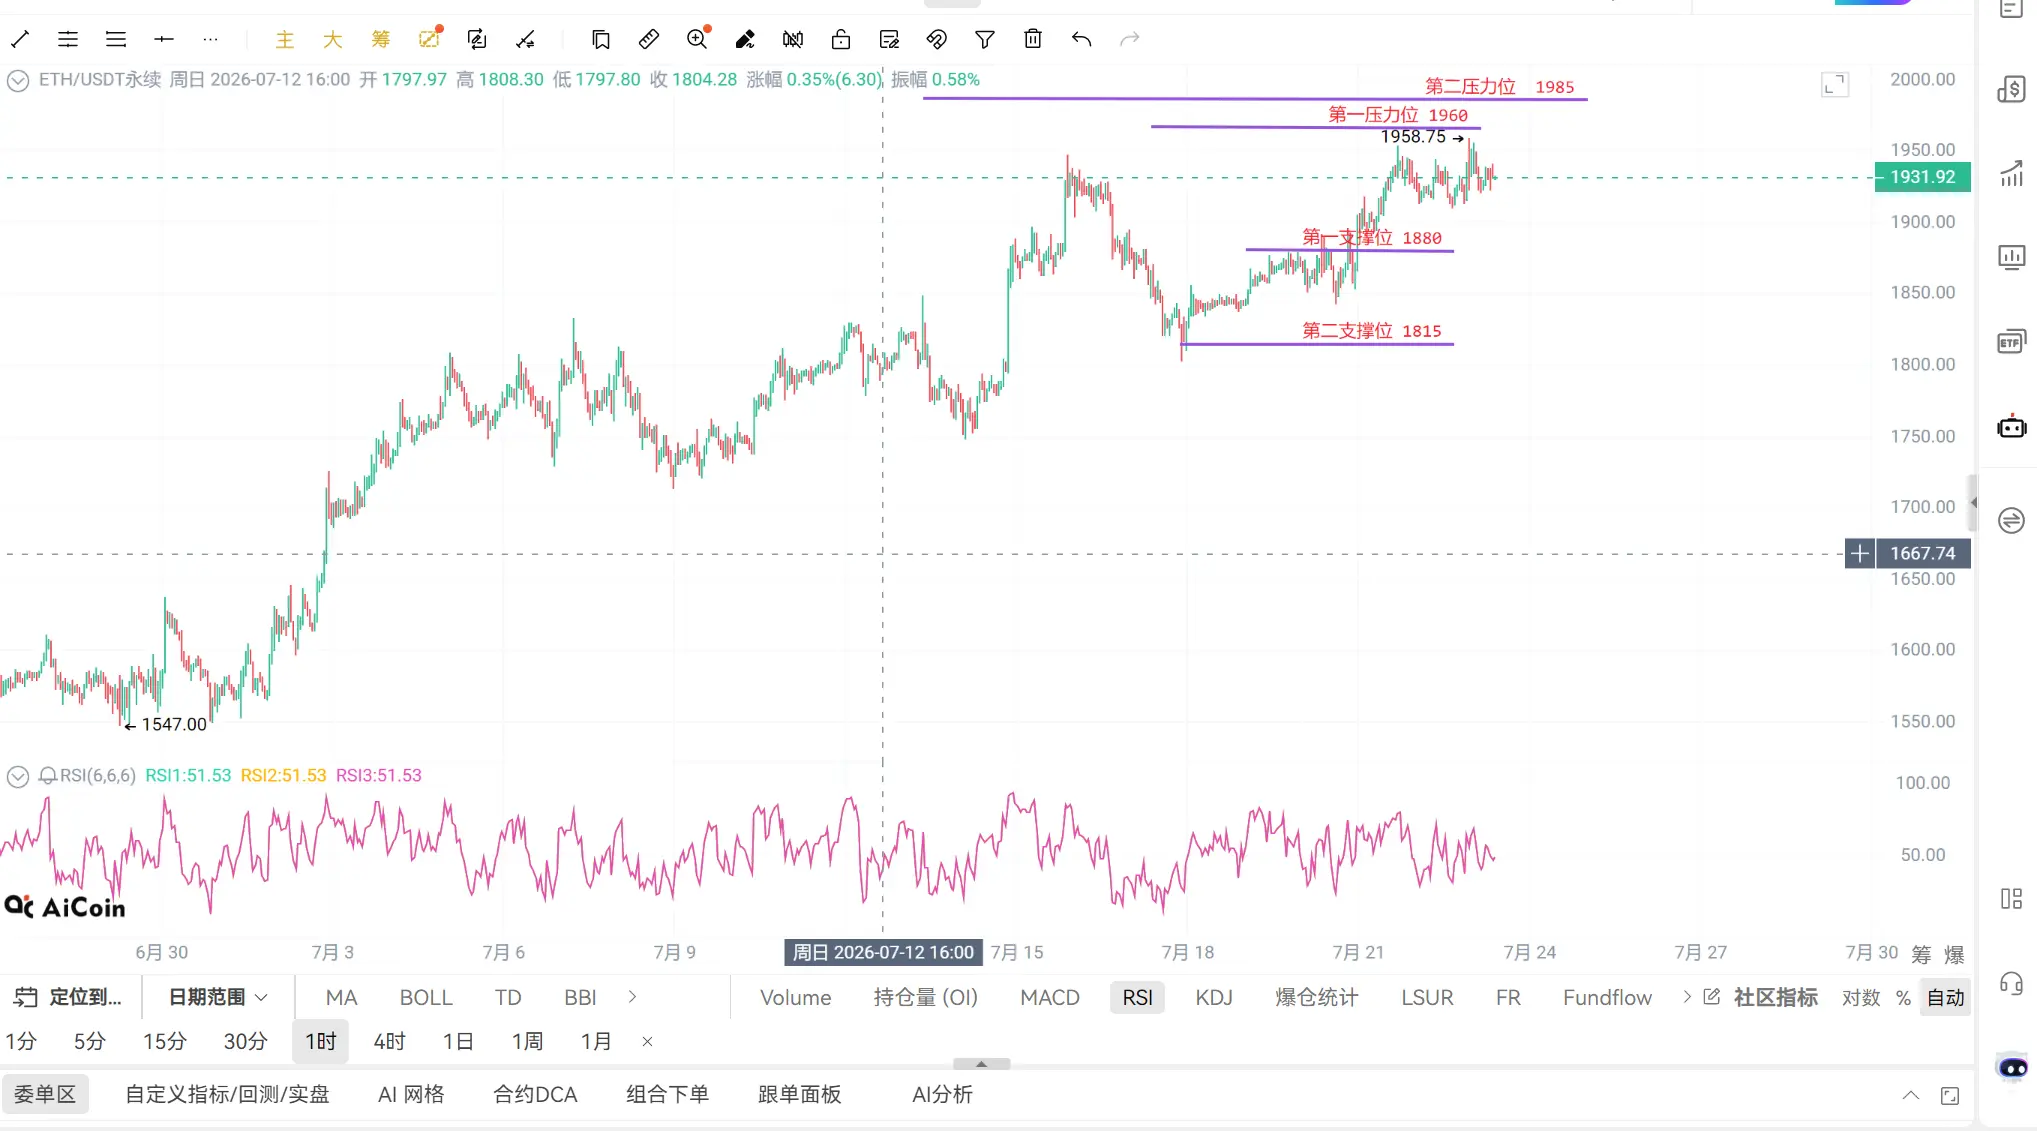Click the replay icon in the toolbar
Image resolution: width=2037 pixels, height=1131 pixels.
[477, 39]
